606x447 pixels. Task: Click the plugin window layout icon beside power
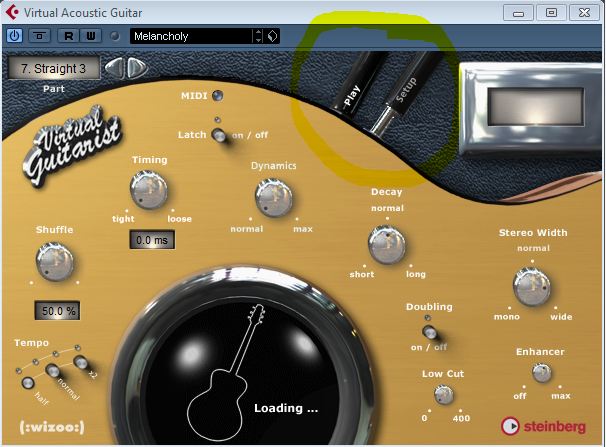tap(39, 36)
